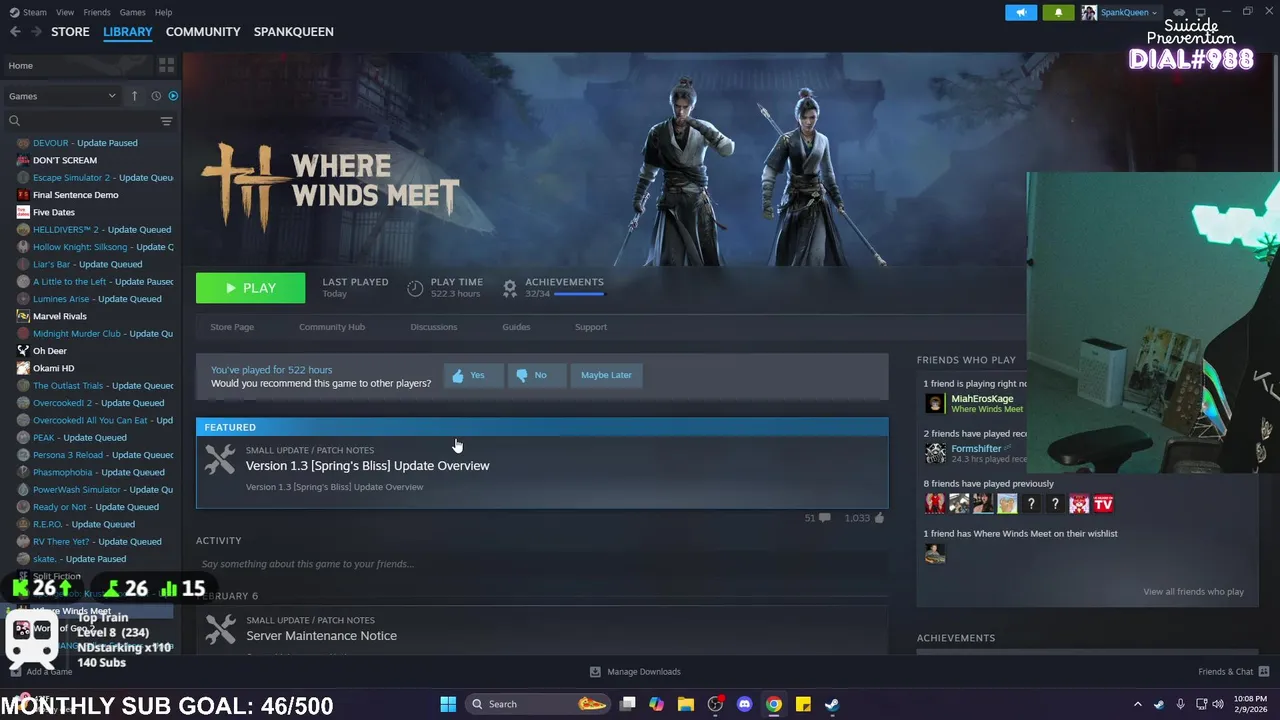This screenshot has height=720, width=1280.
Task: Click the thumbs-down No recommend button
Action: 536,375
